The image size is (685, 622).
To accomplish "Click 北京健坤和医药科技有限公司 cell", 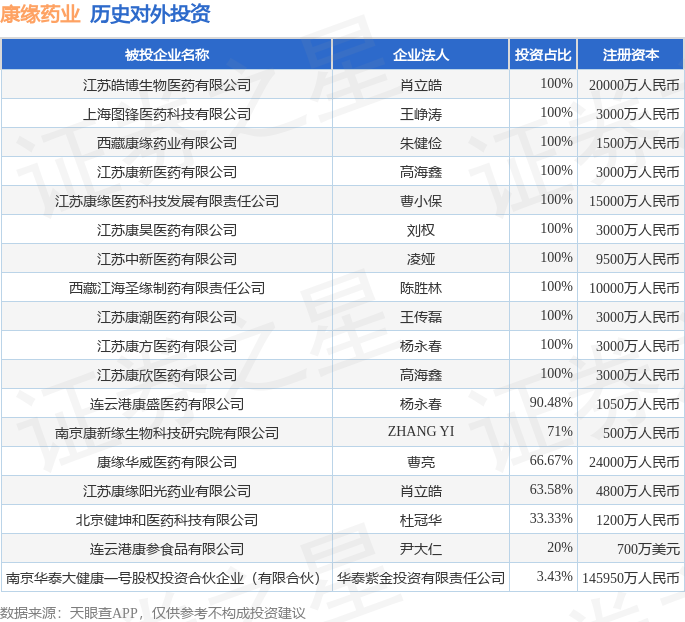I will pos(166,520).
